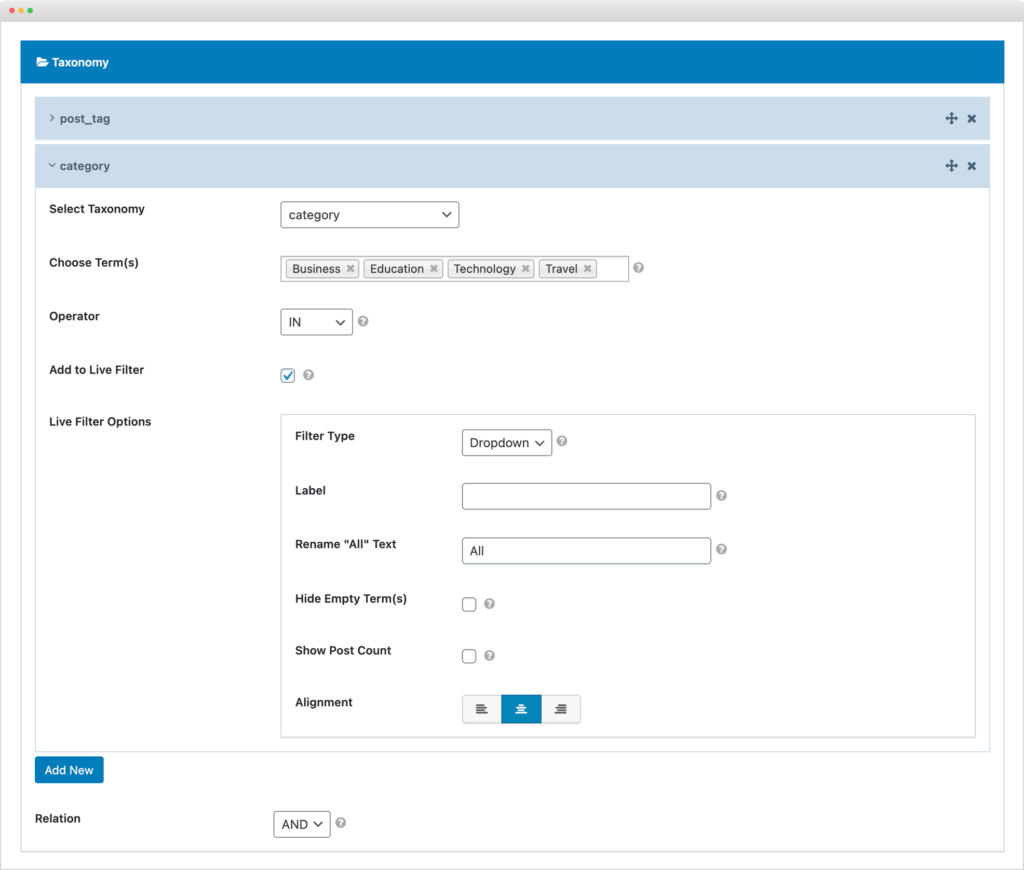
Task: Set alignment to left
Action: [481, 709]
